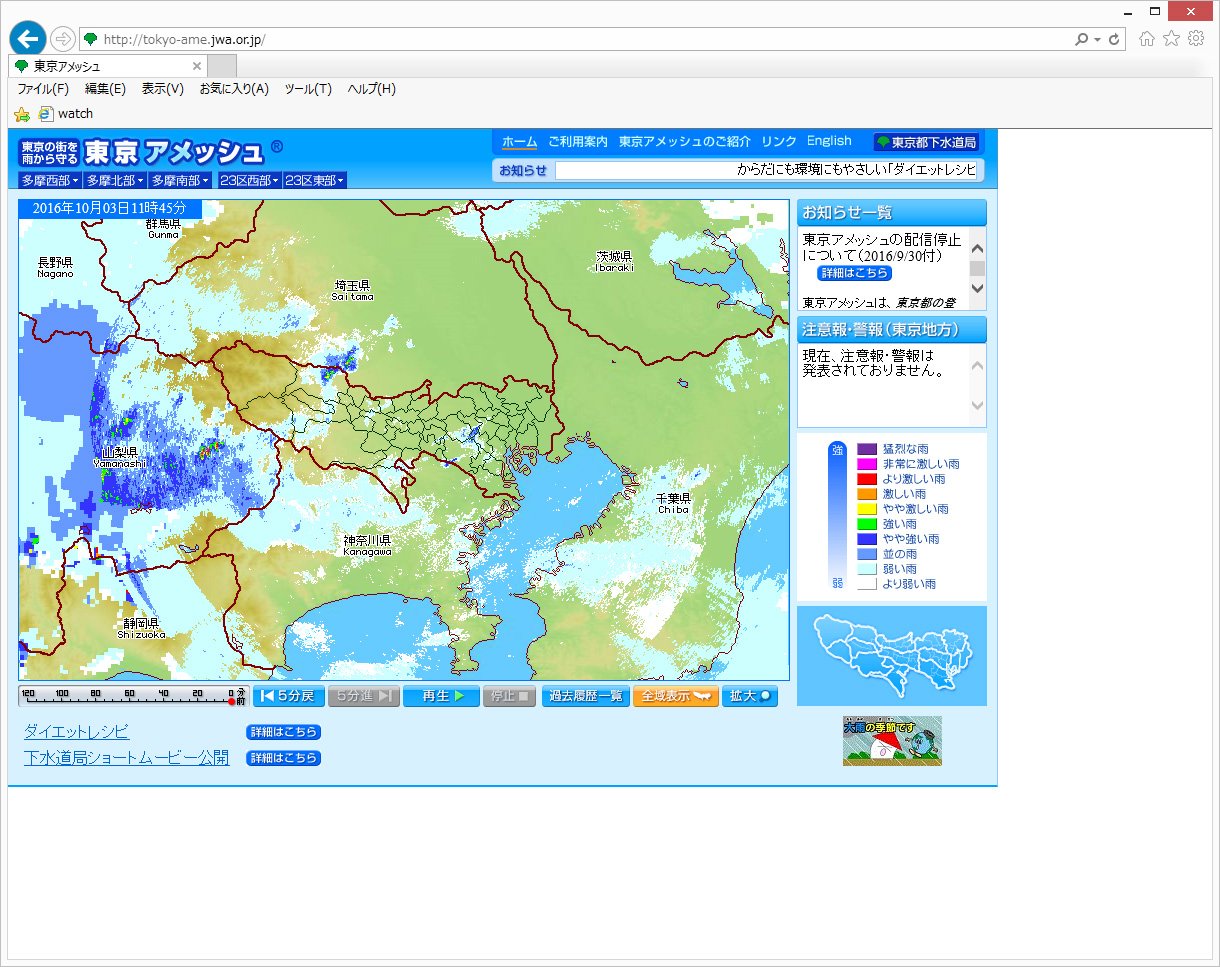Click the 千葉県 Chiba map label
The width and height of the screenshot is (1220, 967).
[x=673, y=502]
